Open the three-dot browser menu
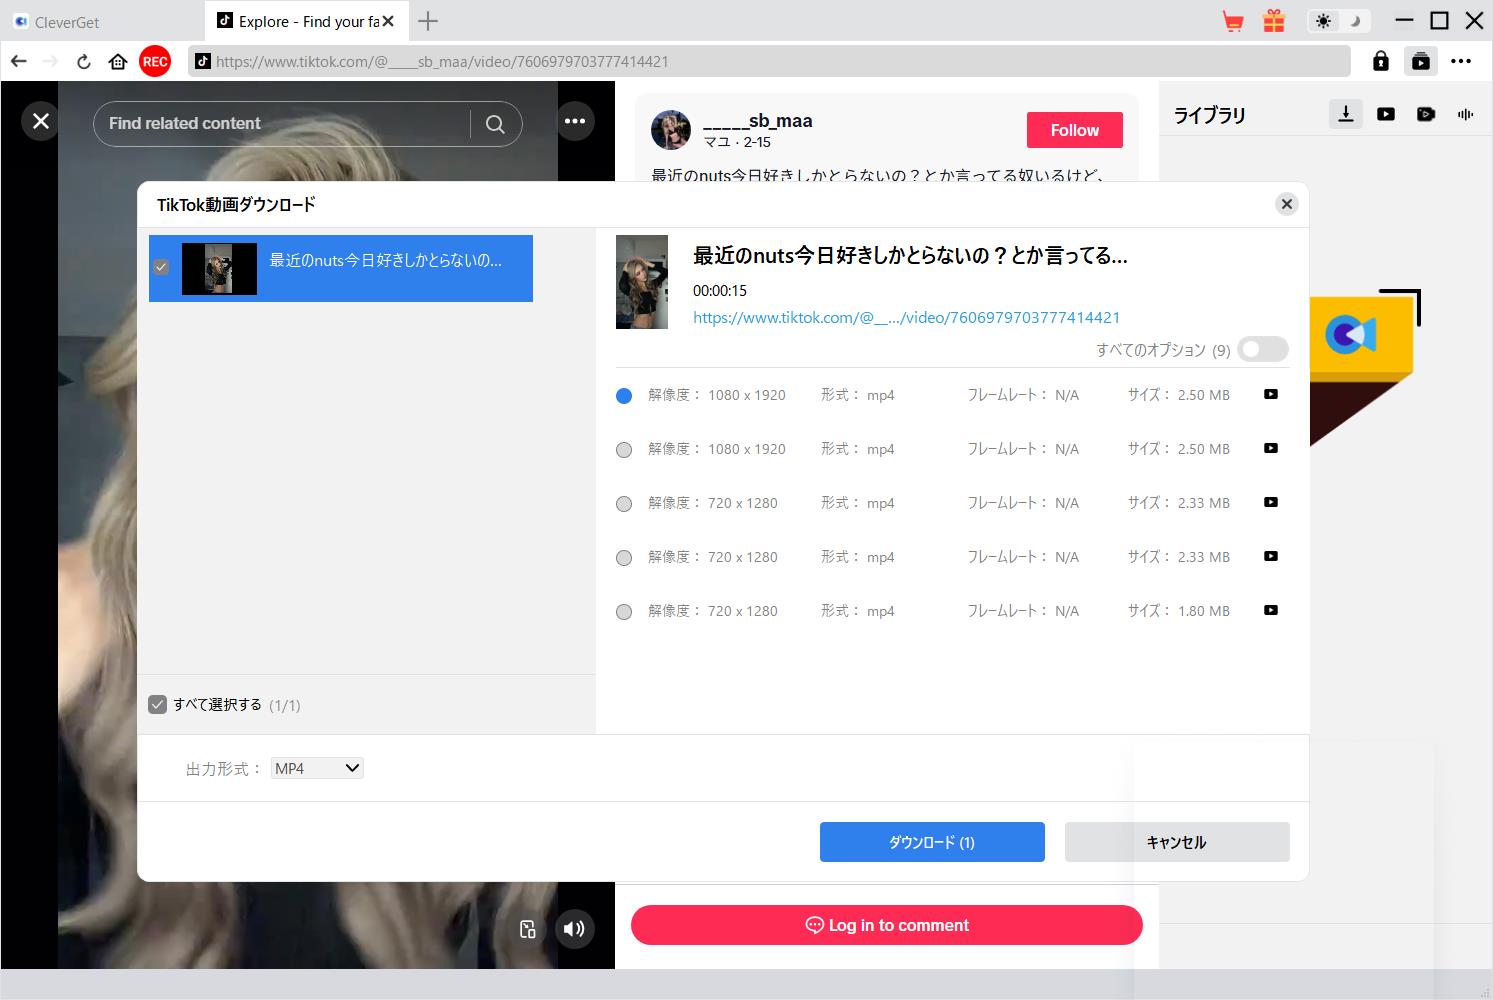Viewport: 1493px width, 1000px height. point(1461,61)
